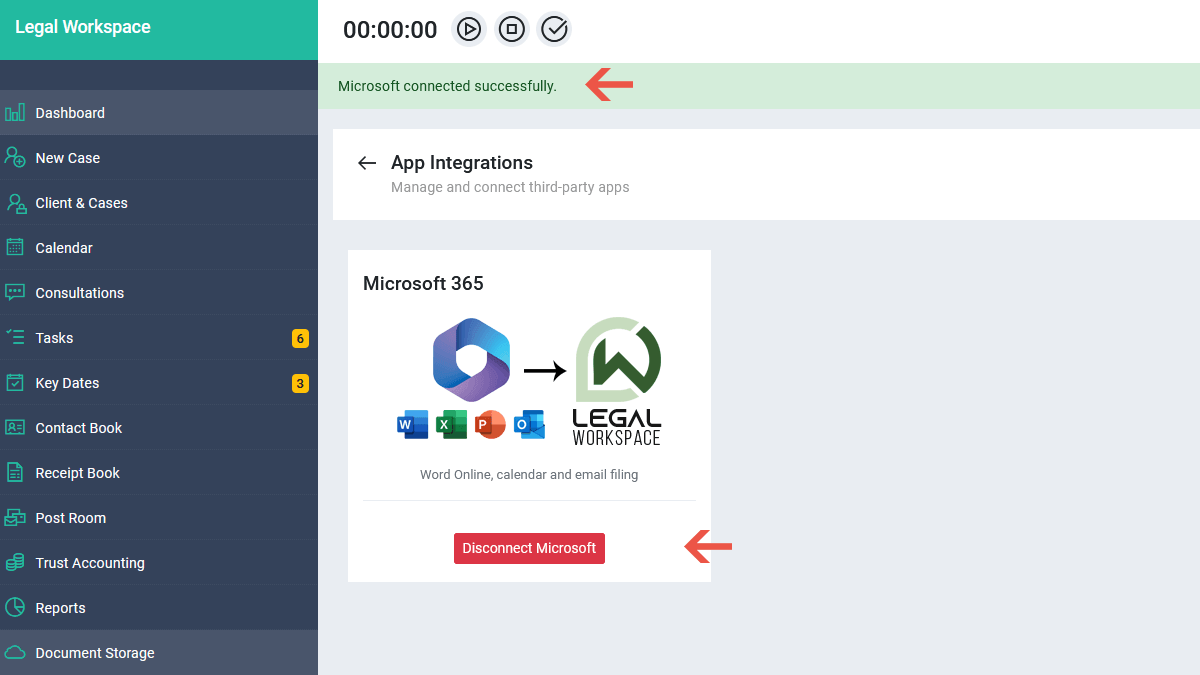
Task: Open the Tasks list
Action: pos(159,338)
